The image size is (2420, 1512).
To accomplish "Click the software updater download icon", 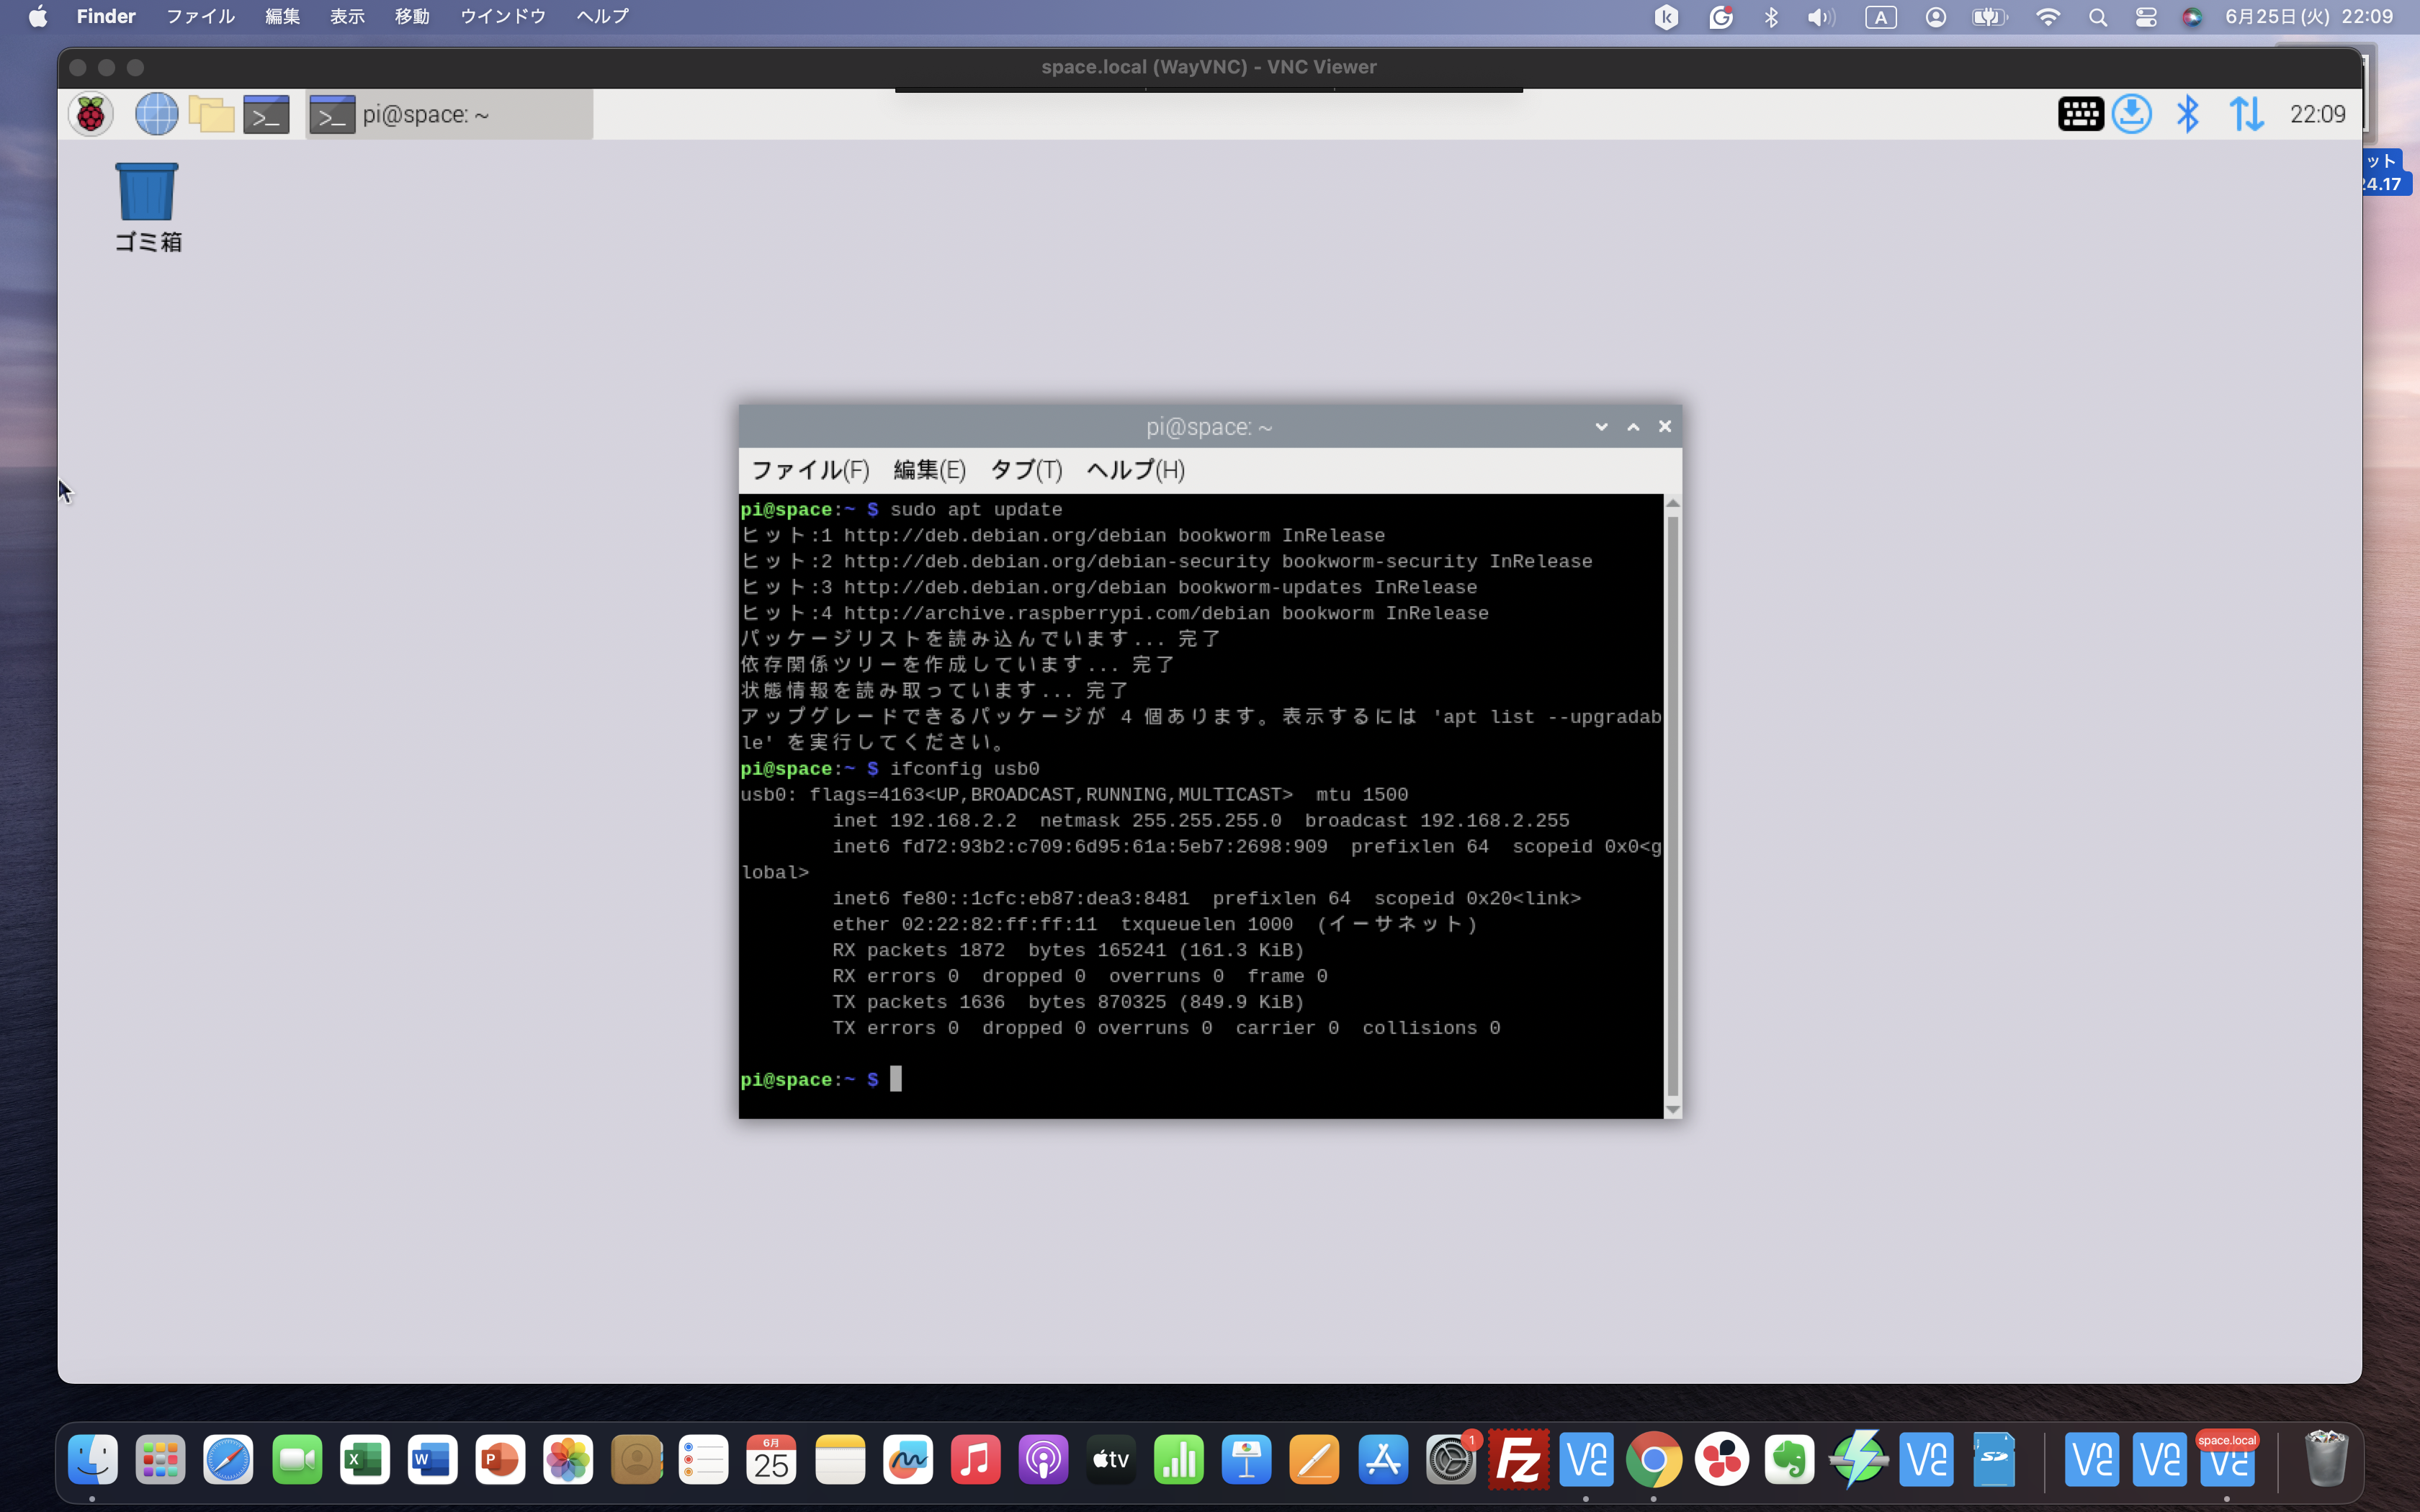I will coord(2133,114).
